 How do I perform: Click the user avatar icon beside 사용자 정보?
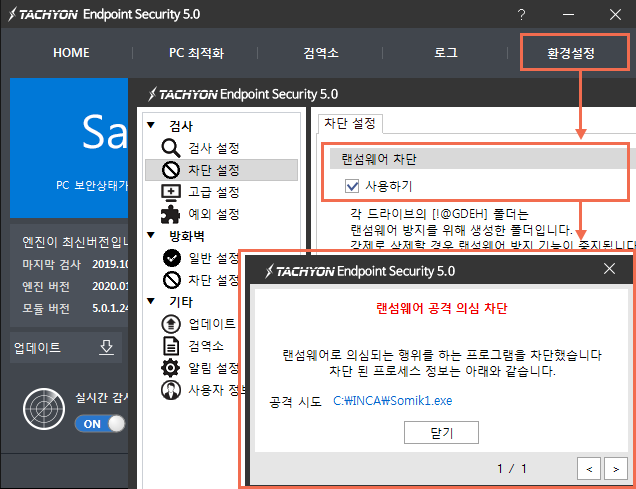171,390
